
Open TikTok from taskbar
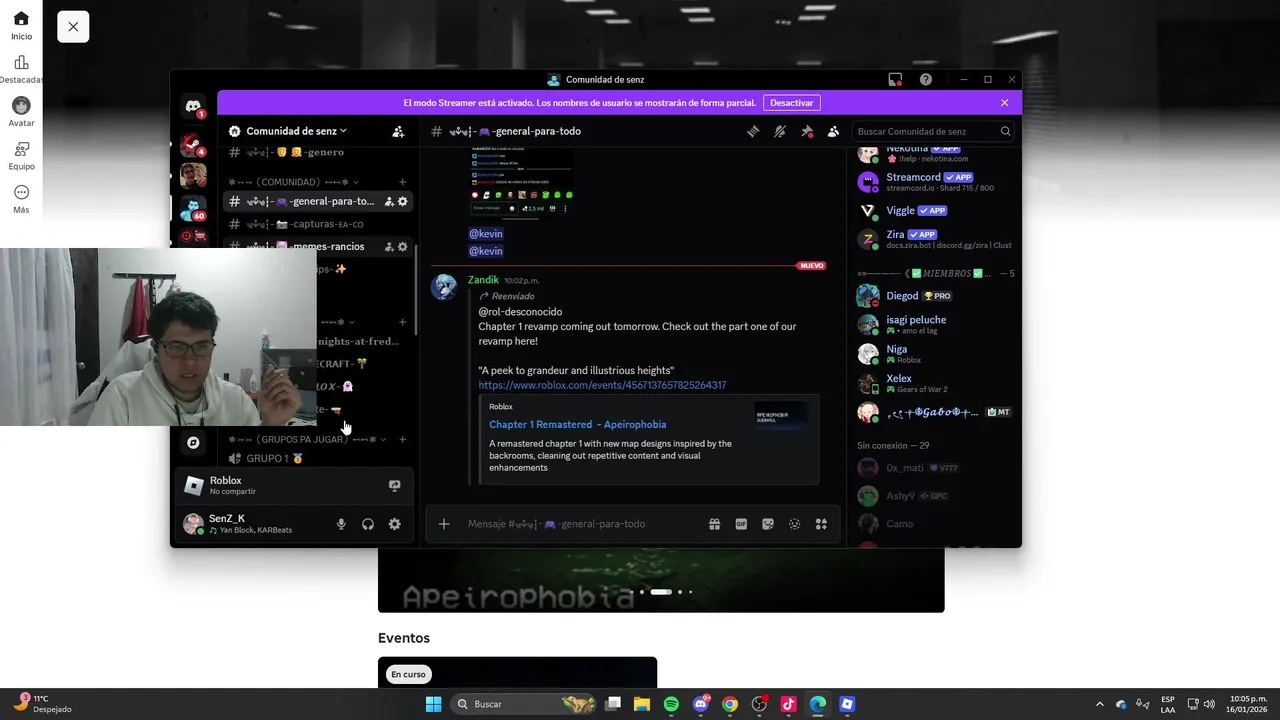[788, 704]
